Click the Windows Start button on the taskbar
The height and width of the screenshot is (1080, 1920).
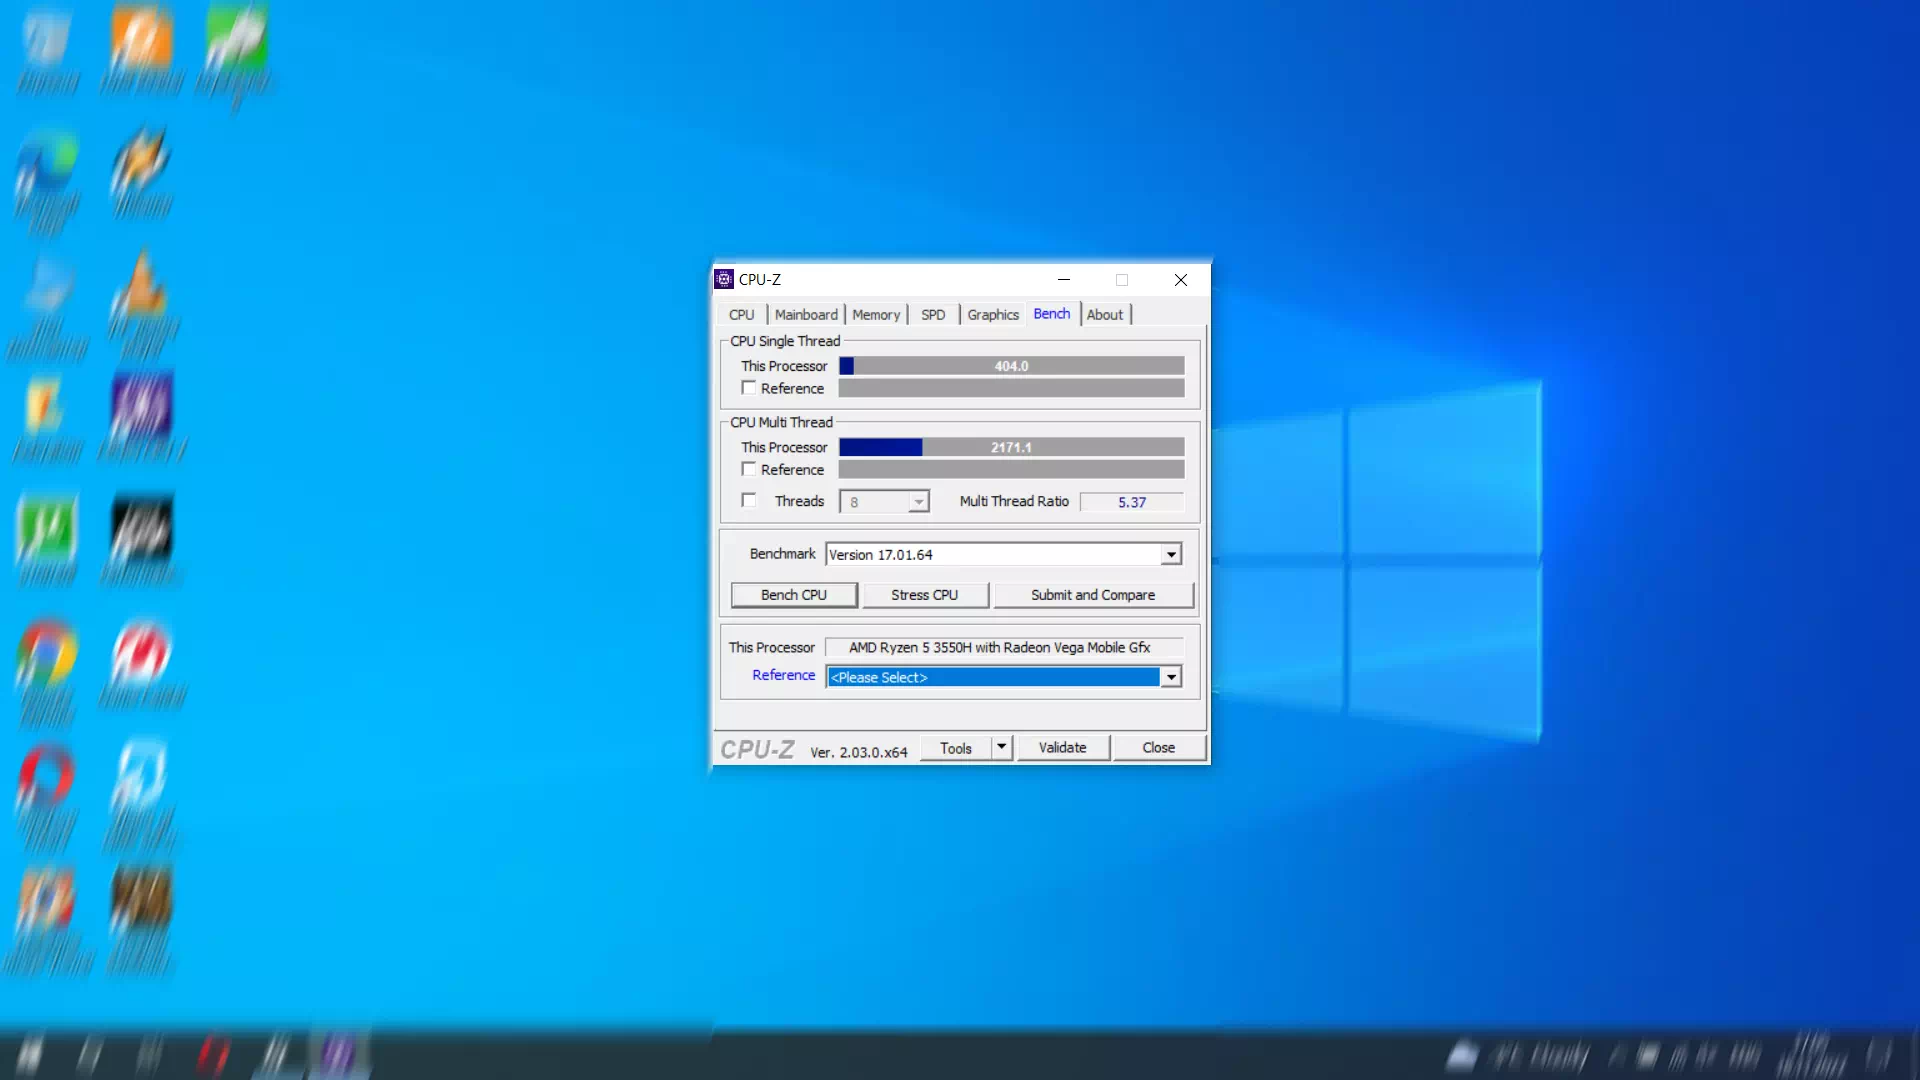pos(30,1055)
